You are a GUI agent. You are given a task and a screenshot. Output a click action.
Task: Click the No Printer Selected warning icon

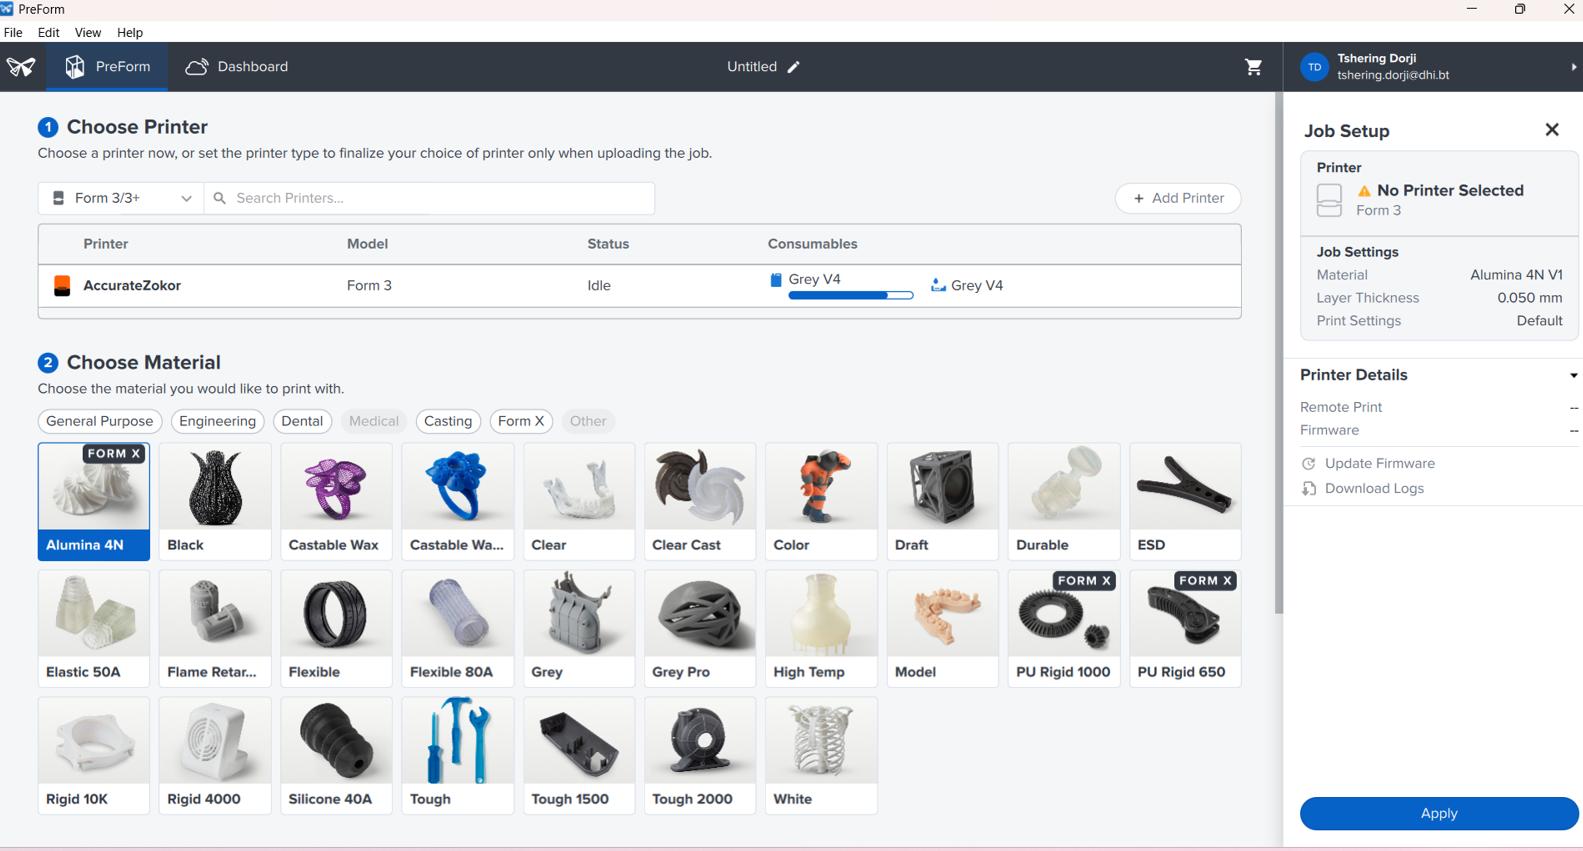[x=1364, y=191]
